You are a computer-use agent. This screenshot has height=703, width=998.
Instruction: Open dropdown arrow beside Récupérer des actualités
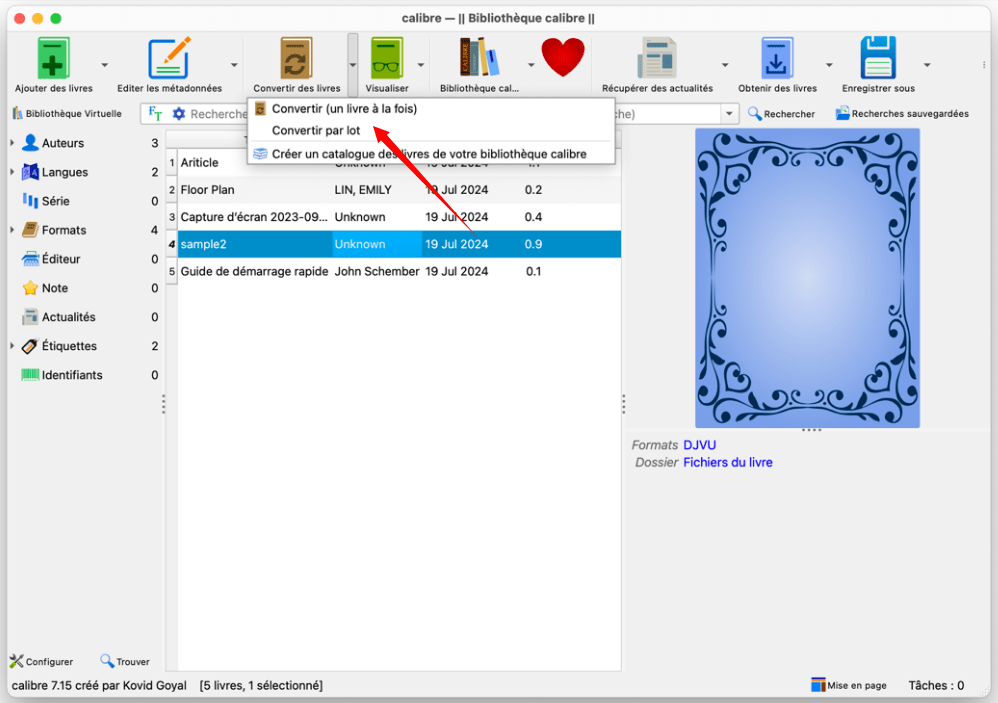[724, 65]
